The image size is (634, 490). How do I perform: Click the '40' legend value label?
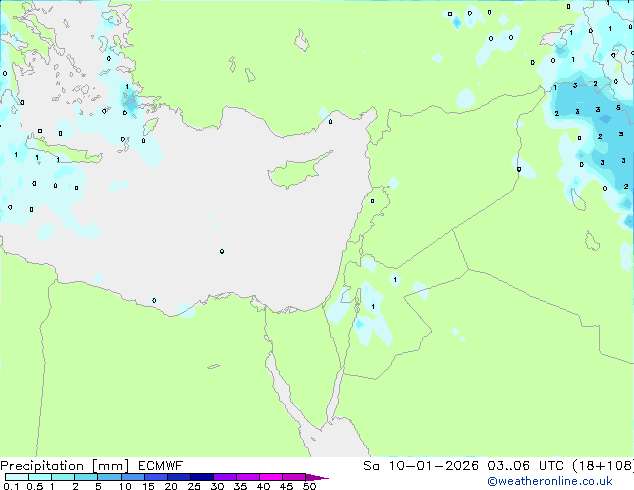pos(263,486)
